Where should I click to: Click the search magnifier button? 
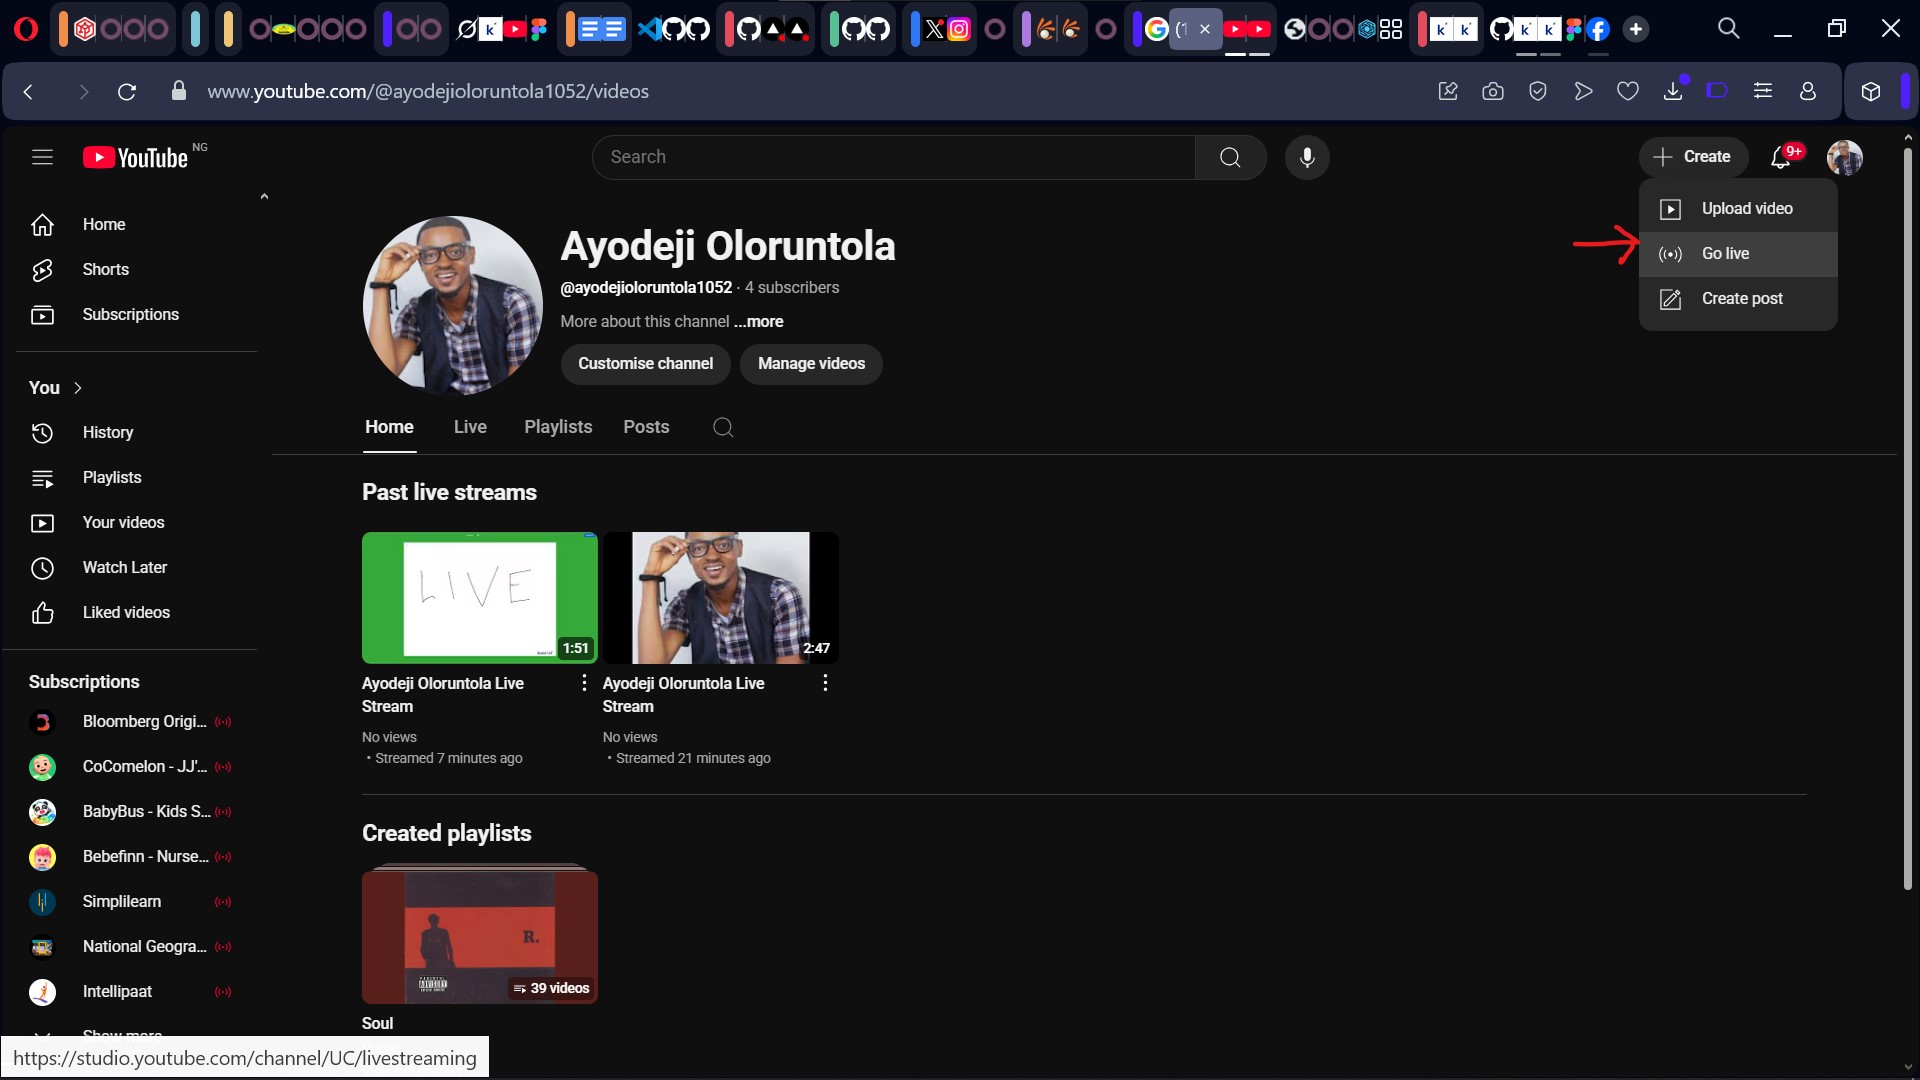click(1230, 157)
